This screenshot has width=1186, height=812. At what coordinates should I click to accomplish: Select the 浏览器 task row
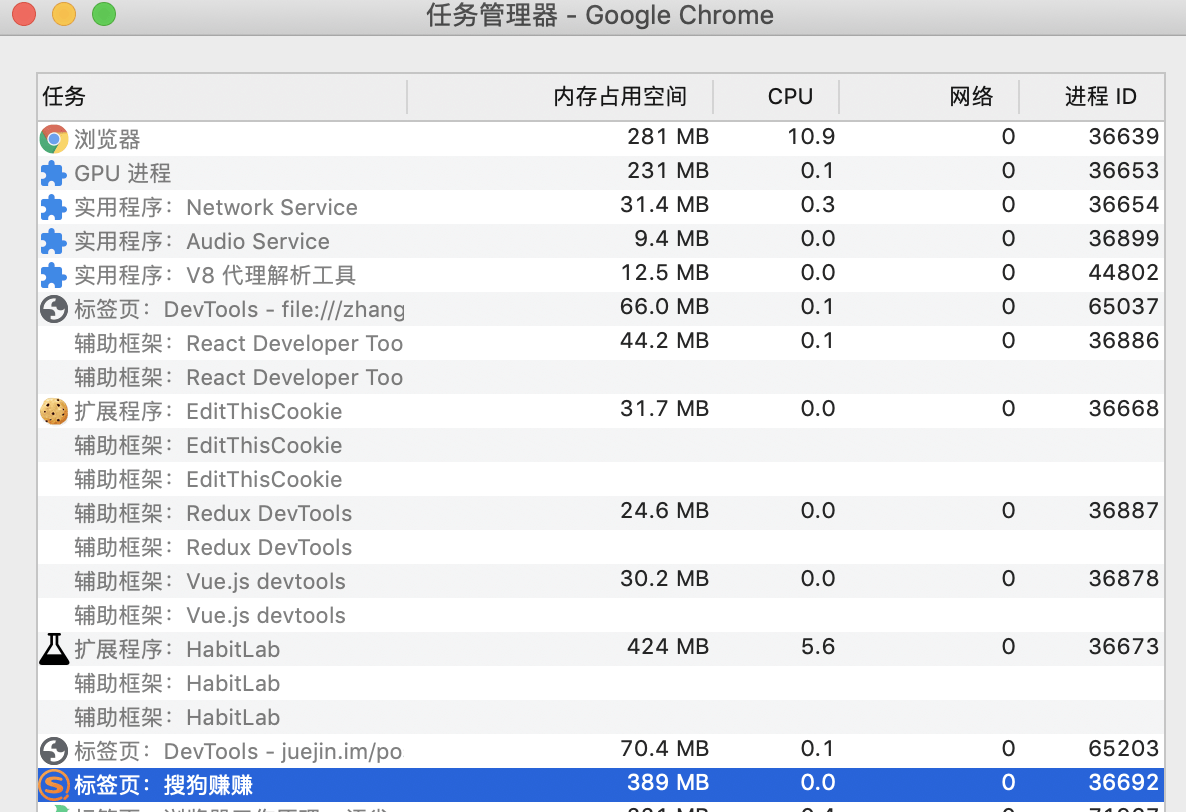(x=601, y=139)
